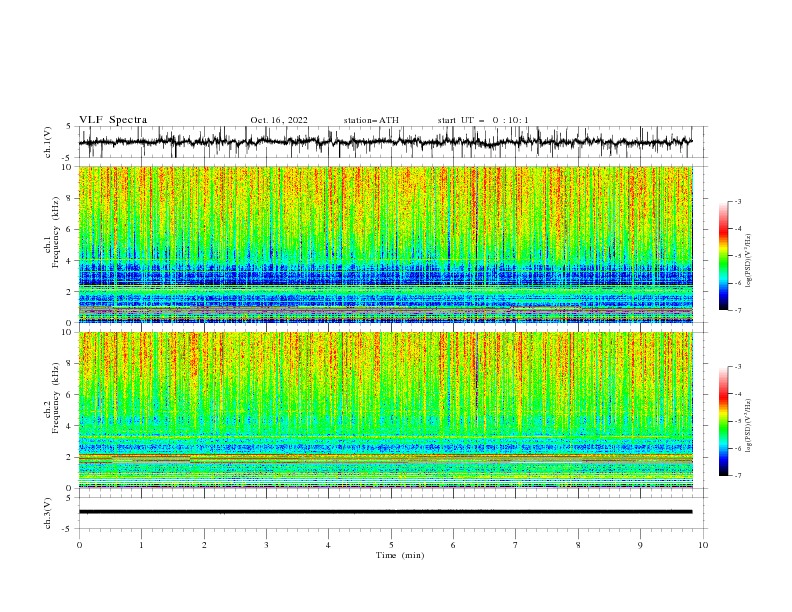Click the ch.1 "Frequency (kHz)" axis label
This screenshot has width=792, height=612.
[x=56, y=232]
